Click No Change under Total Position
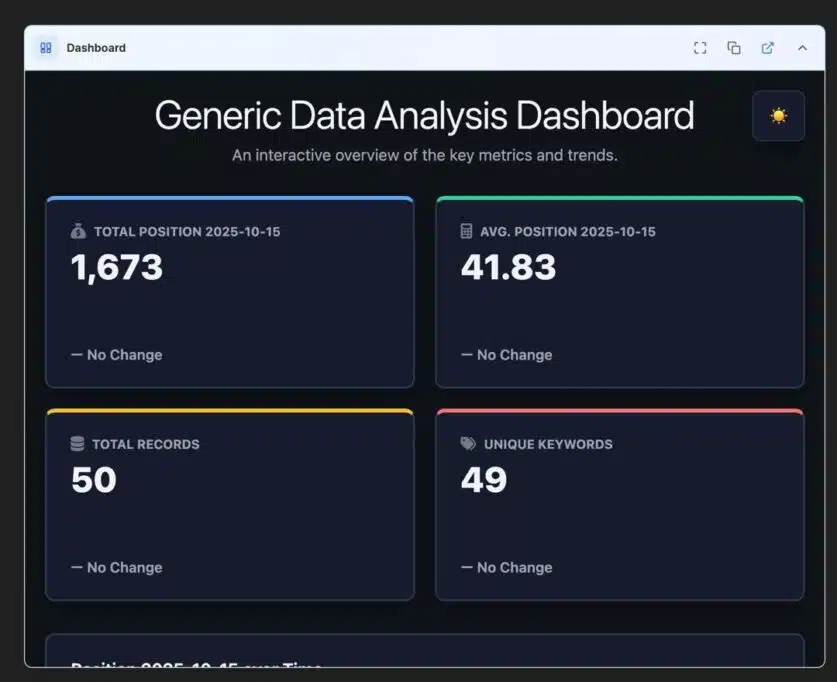 click(x=117, y=355)
